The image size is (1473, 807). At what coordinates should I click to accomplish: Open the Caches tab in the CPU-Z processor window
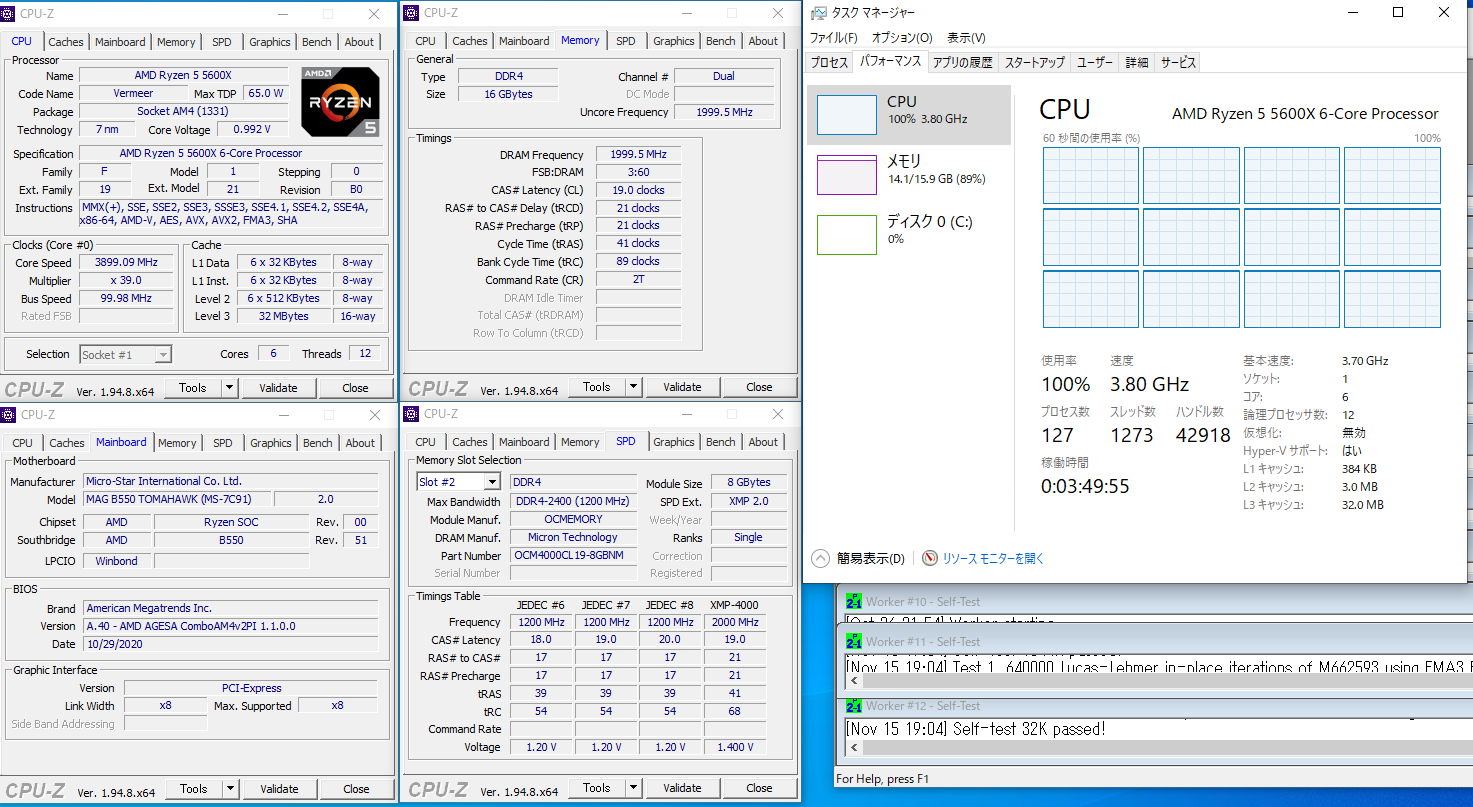tap(66, 42)
